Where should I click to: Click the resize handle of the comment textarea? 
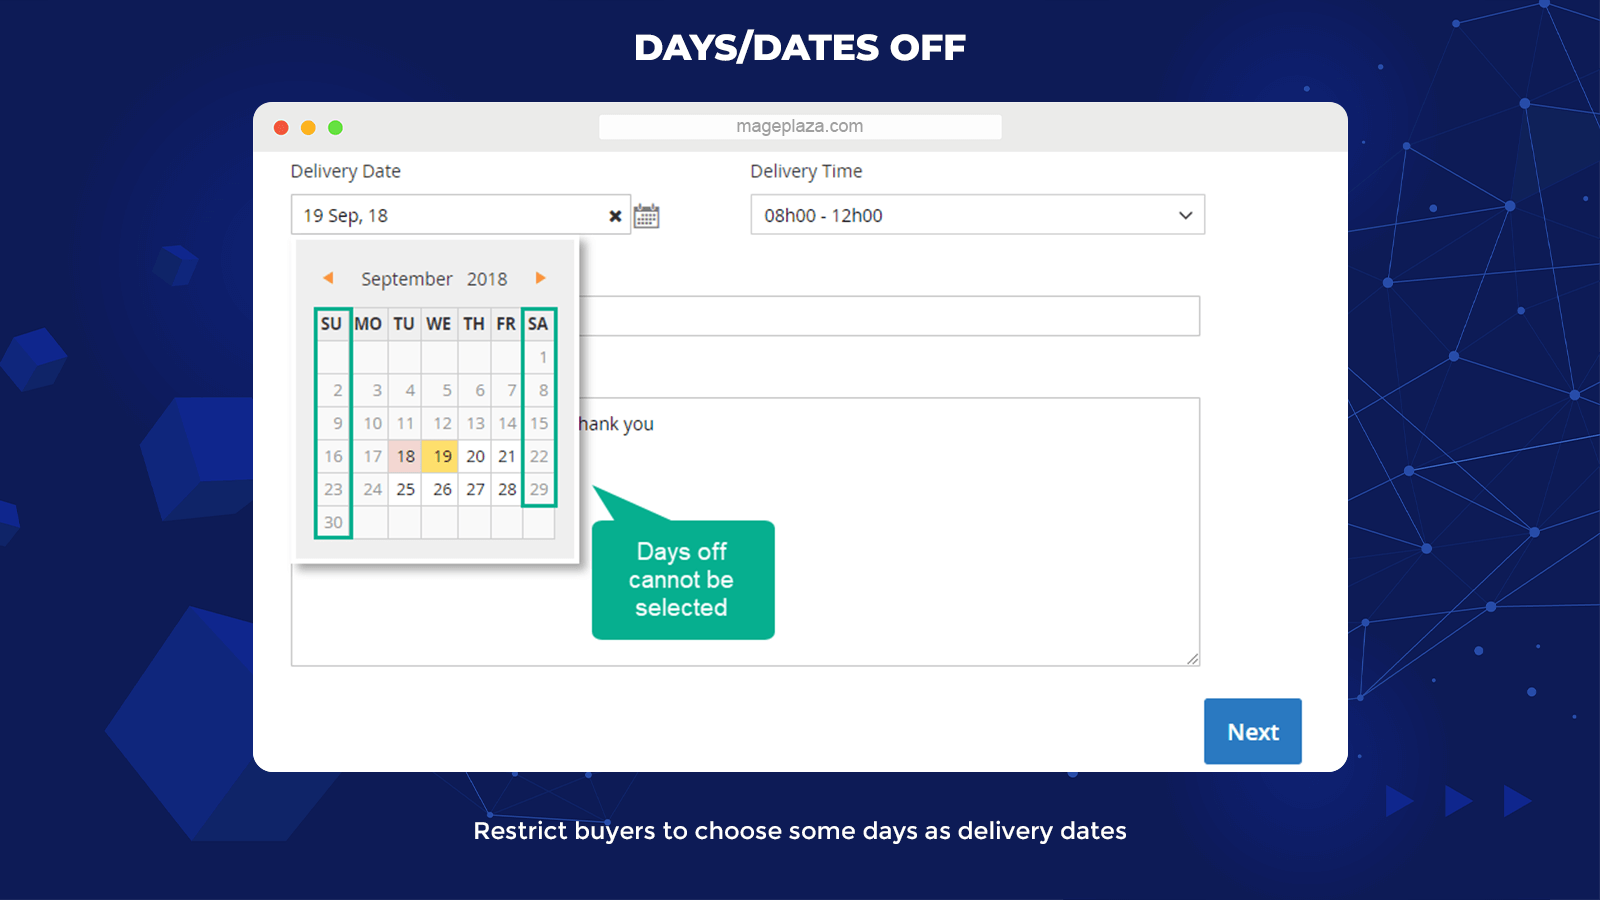[x=1192, y=657]
